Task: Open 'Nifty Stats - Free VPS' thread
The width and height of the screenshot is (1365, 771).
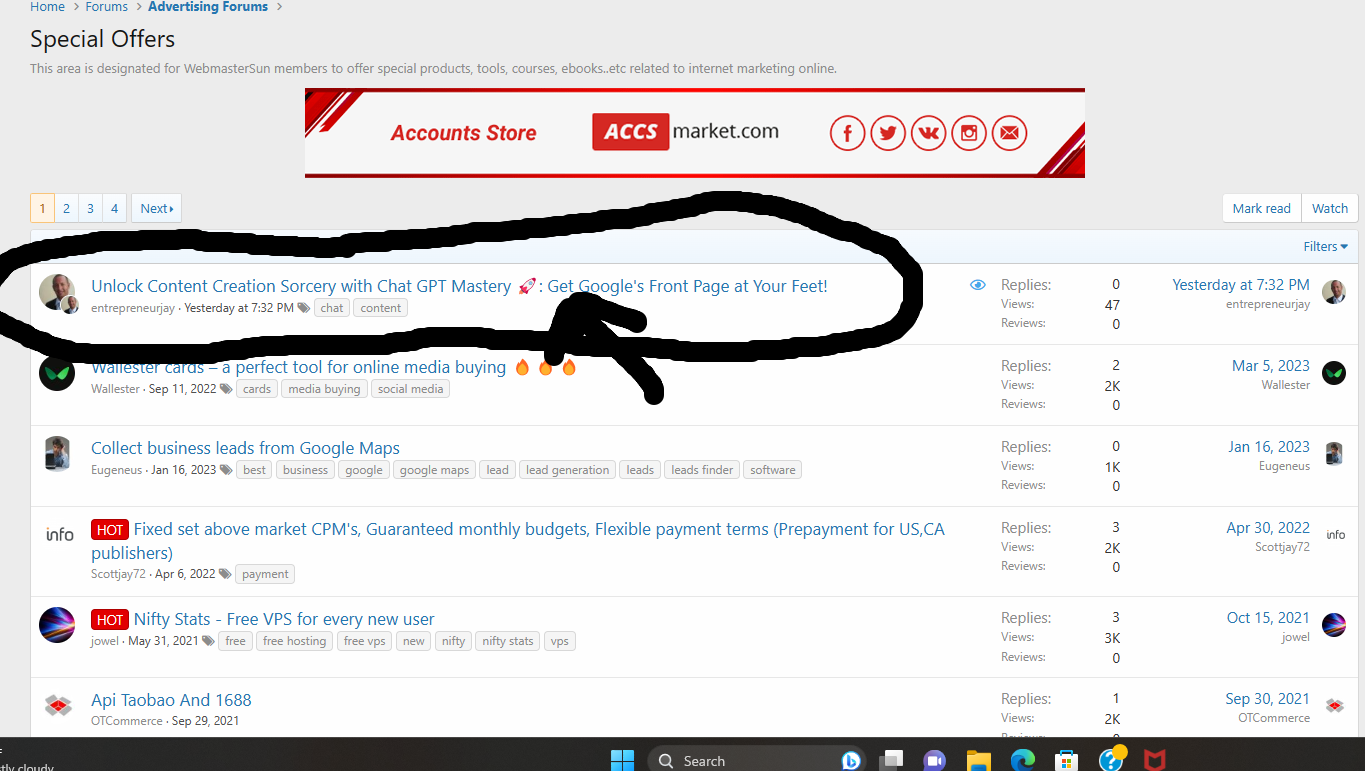Action: (284, 619)
